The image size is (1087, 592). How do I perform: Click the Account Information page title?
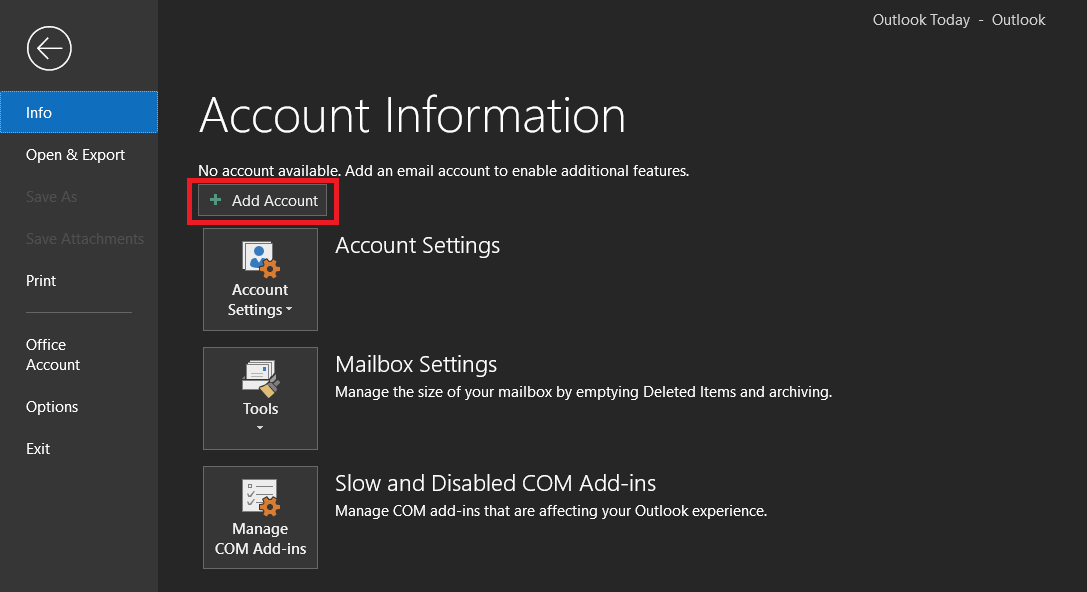click(412, 115)
